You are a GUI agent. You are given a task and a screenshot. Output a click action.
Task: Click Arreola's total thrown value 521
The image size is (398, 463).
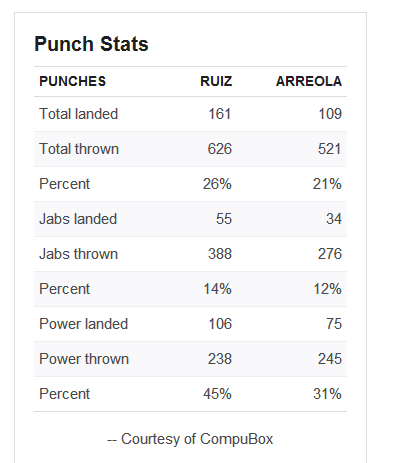[x=330, y=149]
